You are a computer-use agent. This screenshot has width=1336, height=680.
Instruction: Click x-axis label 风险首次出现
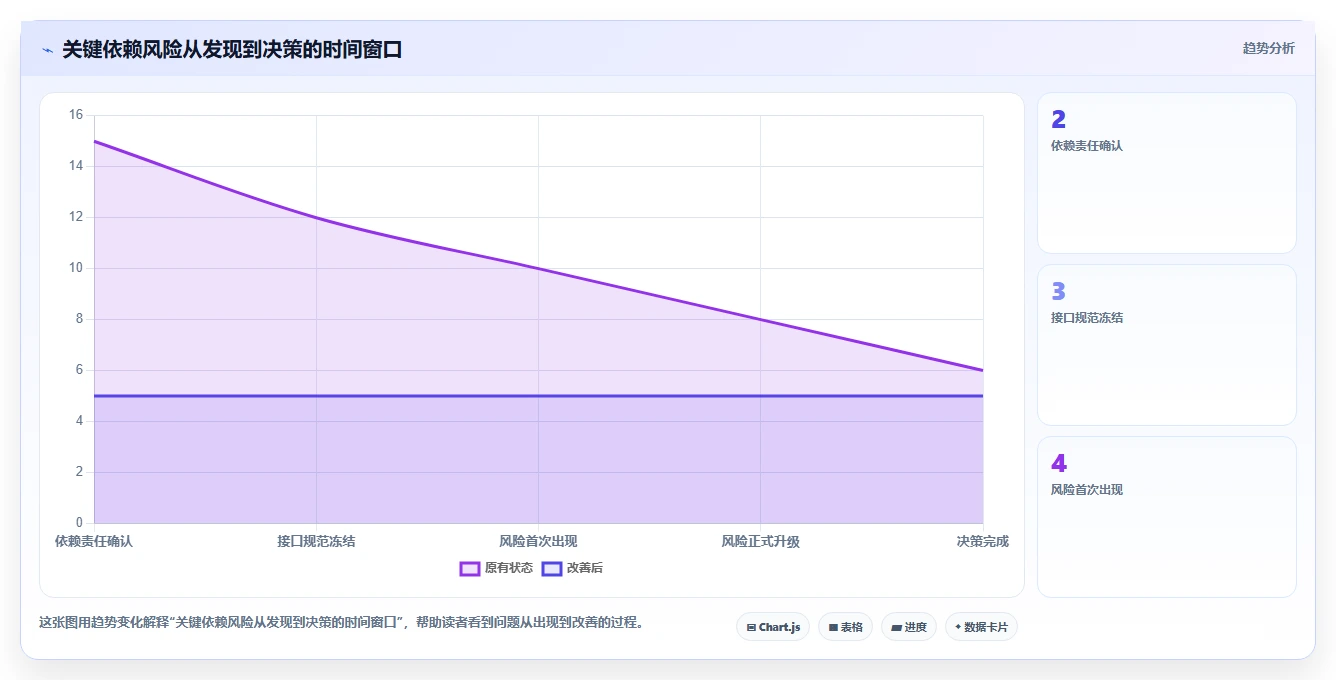click(538, 541)
